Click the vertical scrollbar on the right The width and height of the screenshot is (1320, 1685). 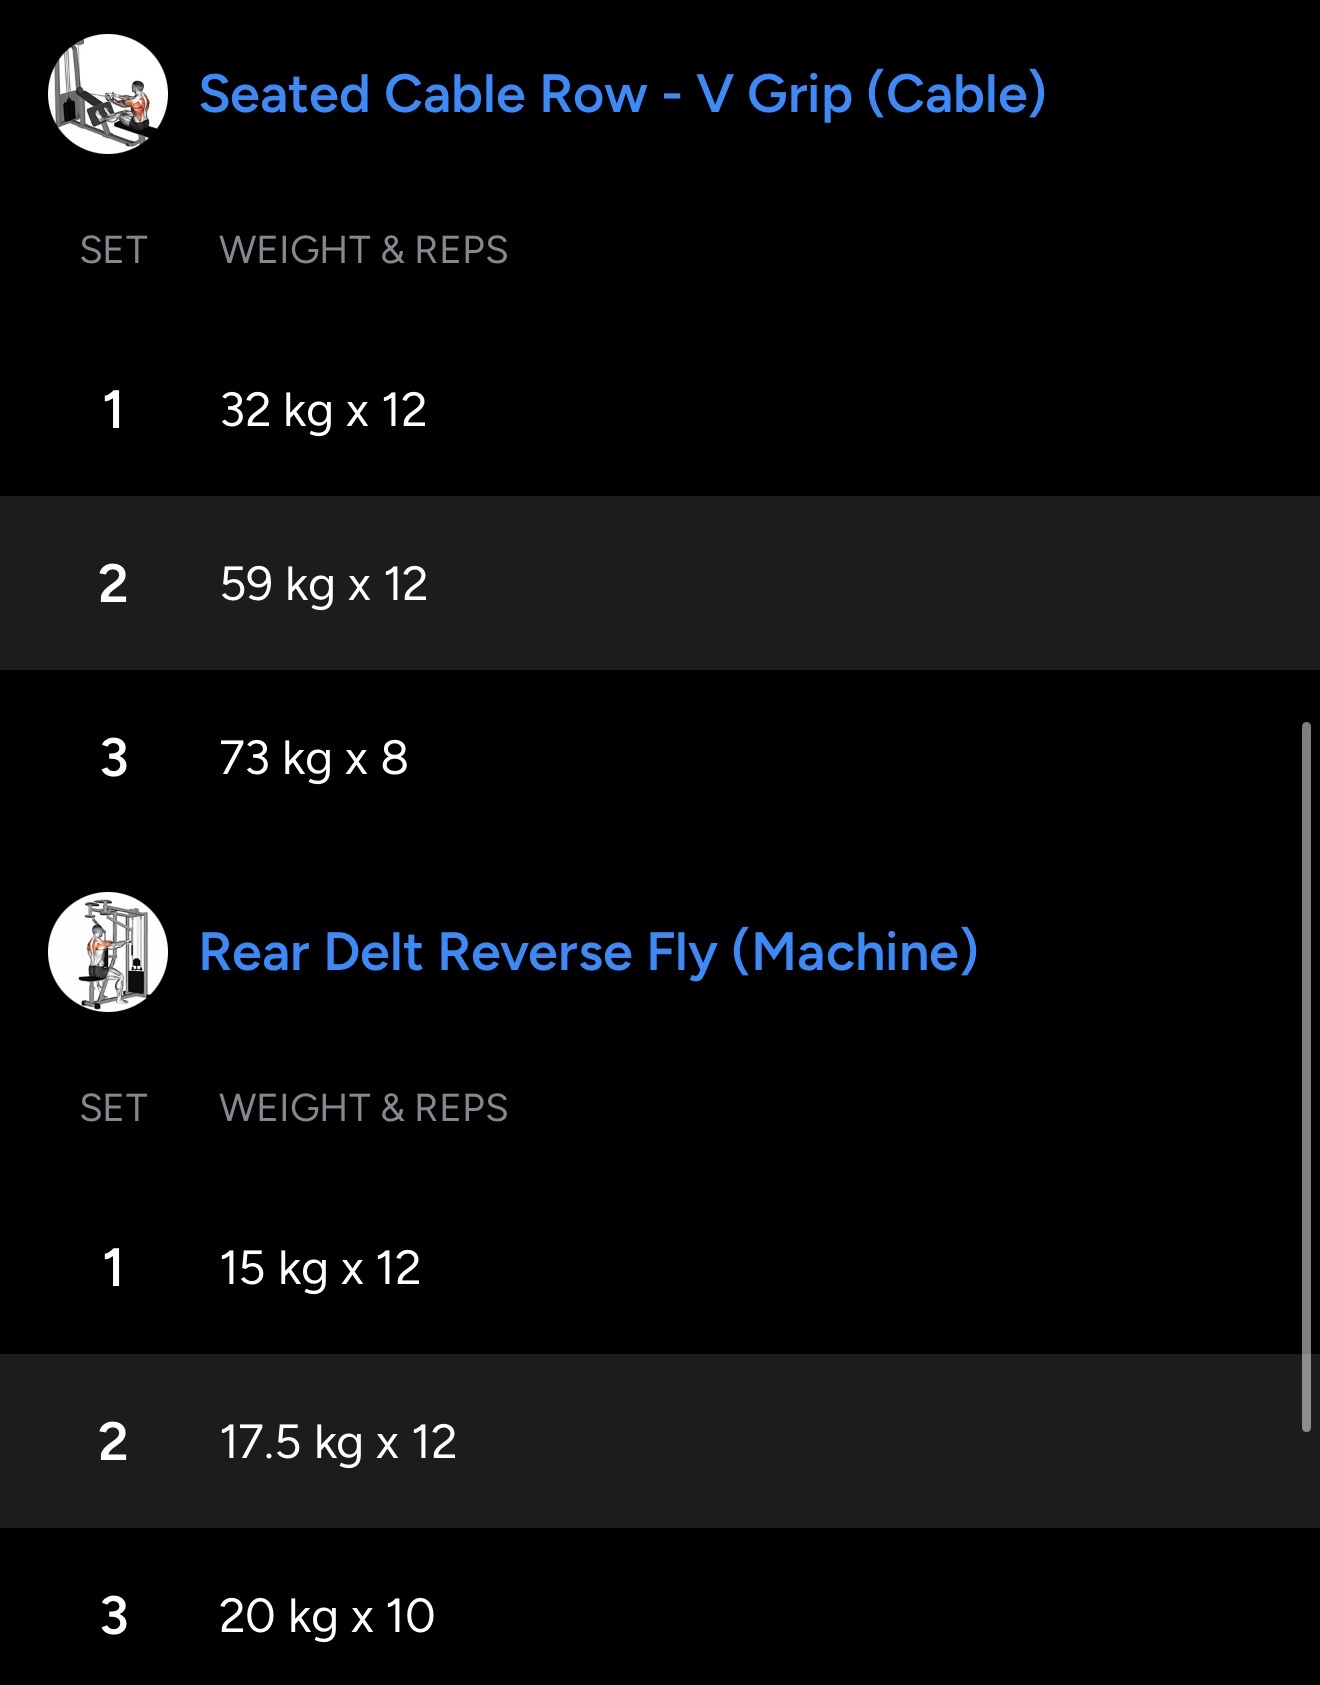click(1305, 1076)
